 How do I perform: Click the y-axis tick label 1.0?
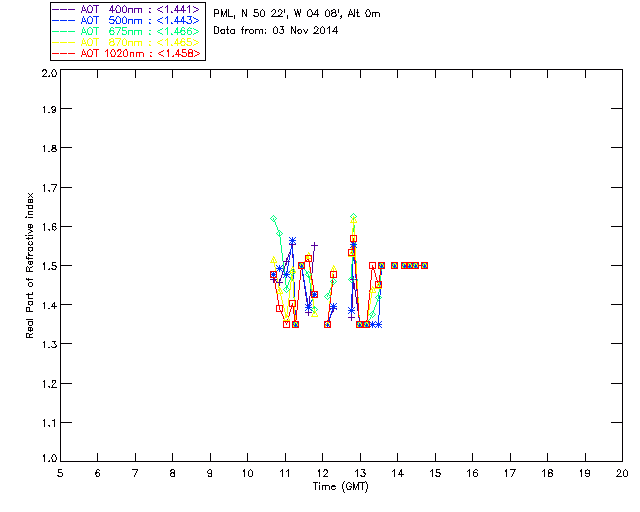(49, 458)
